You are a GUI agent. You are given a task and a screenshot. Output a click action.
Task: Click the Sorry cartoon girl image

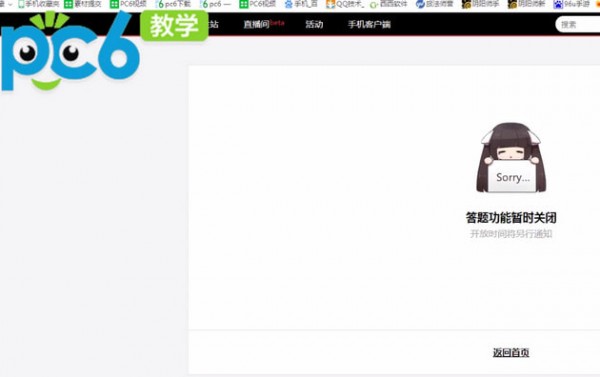511,158
